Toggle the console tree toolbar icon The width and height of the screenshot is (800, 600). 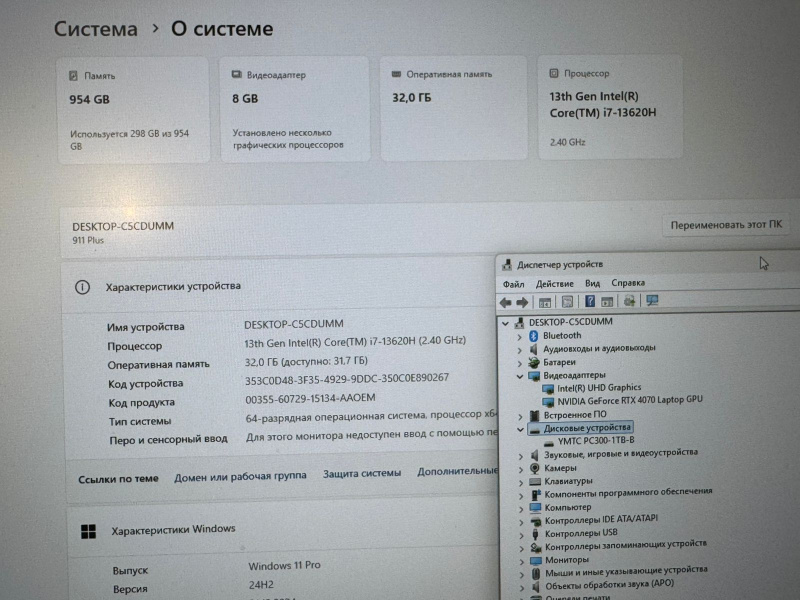pyautogui.click(x=545, y=302)
